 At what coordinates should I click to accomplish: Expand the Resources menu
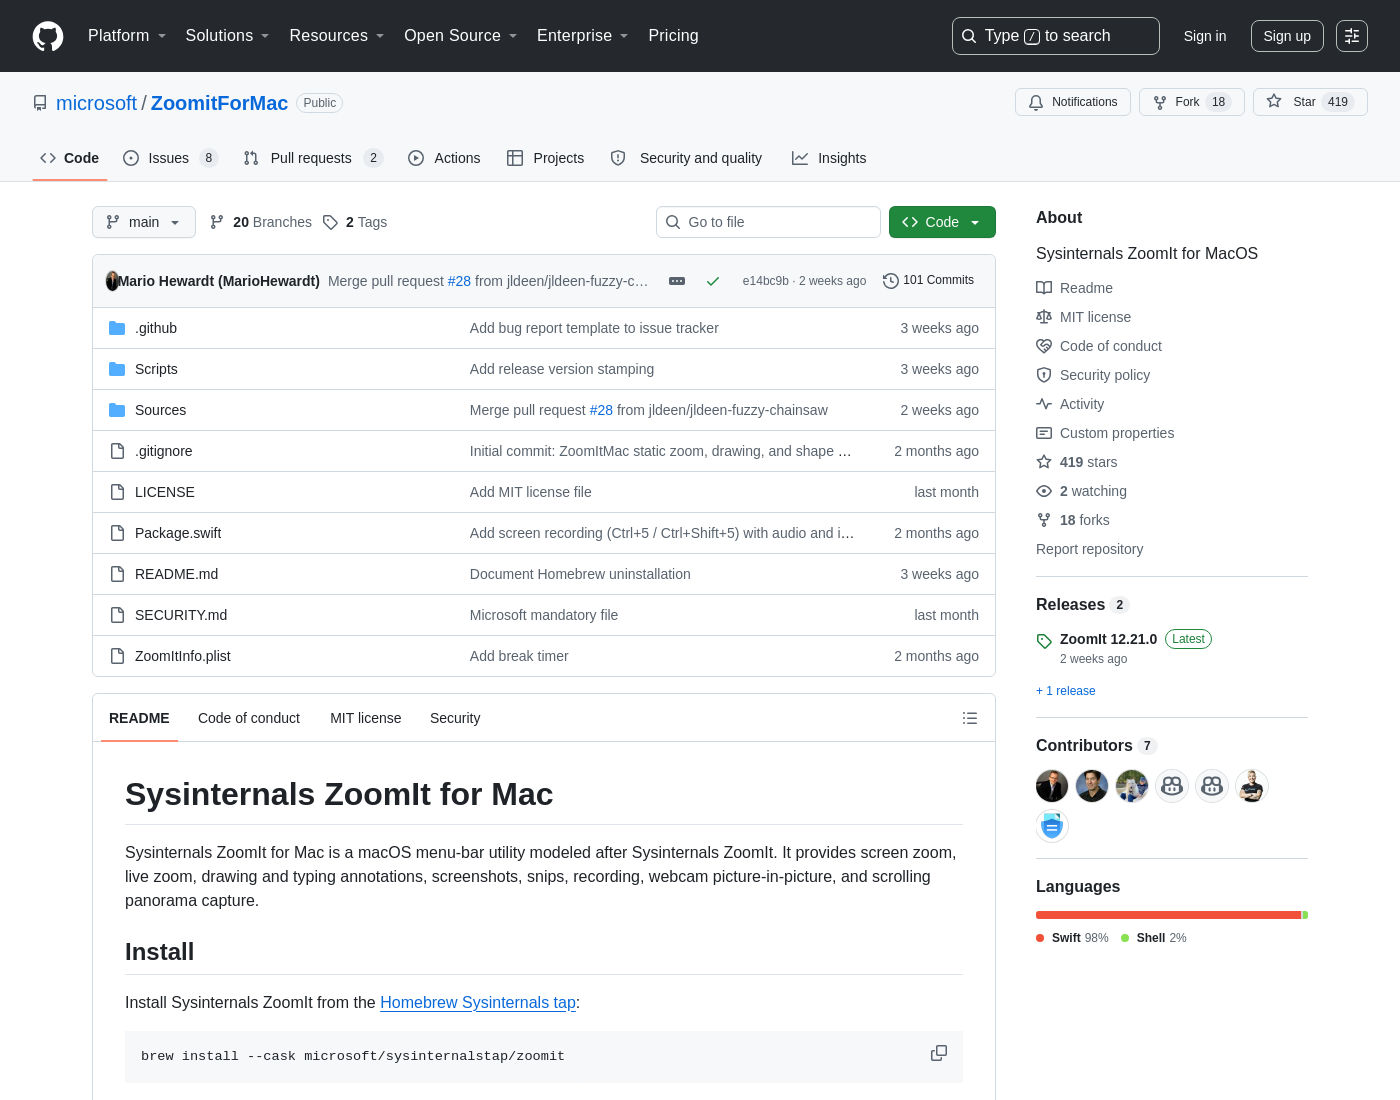coord(337,36)
